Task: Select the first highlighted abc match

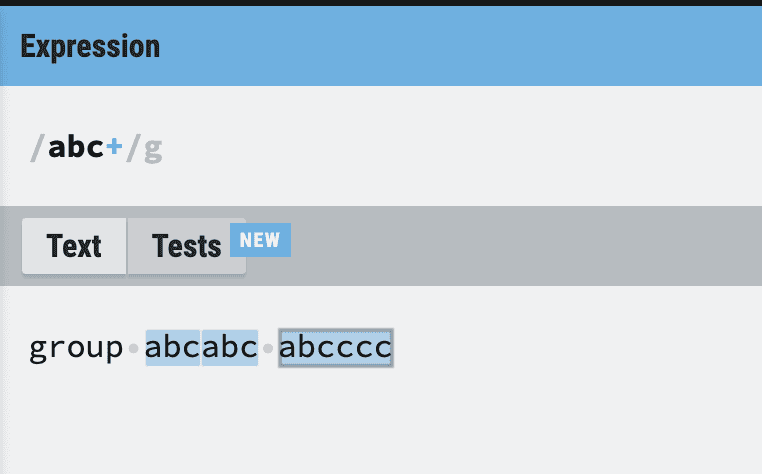Action: (173, 348)
